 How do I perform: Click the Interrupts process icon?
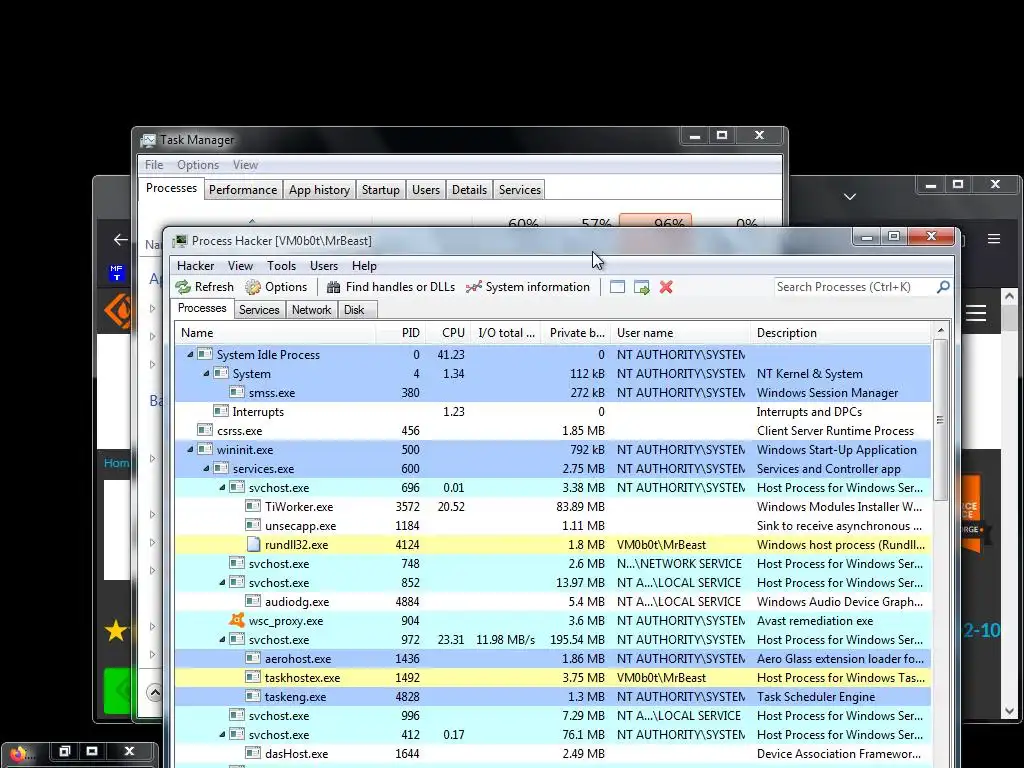[x=221, y=411]
